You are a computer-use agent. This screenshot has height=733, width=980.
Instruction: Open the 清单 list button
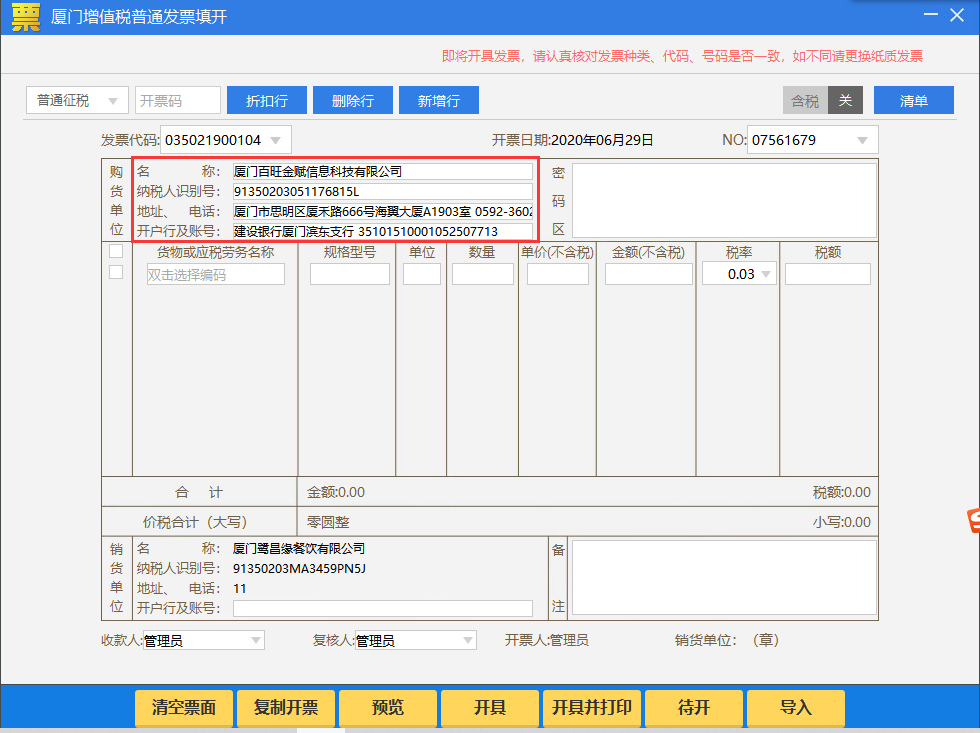(914, 100)
